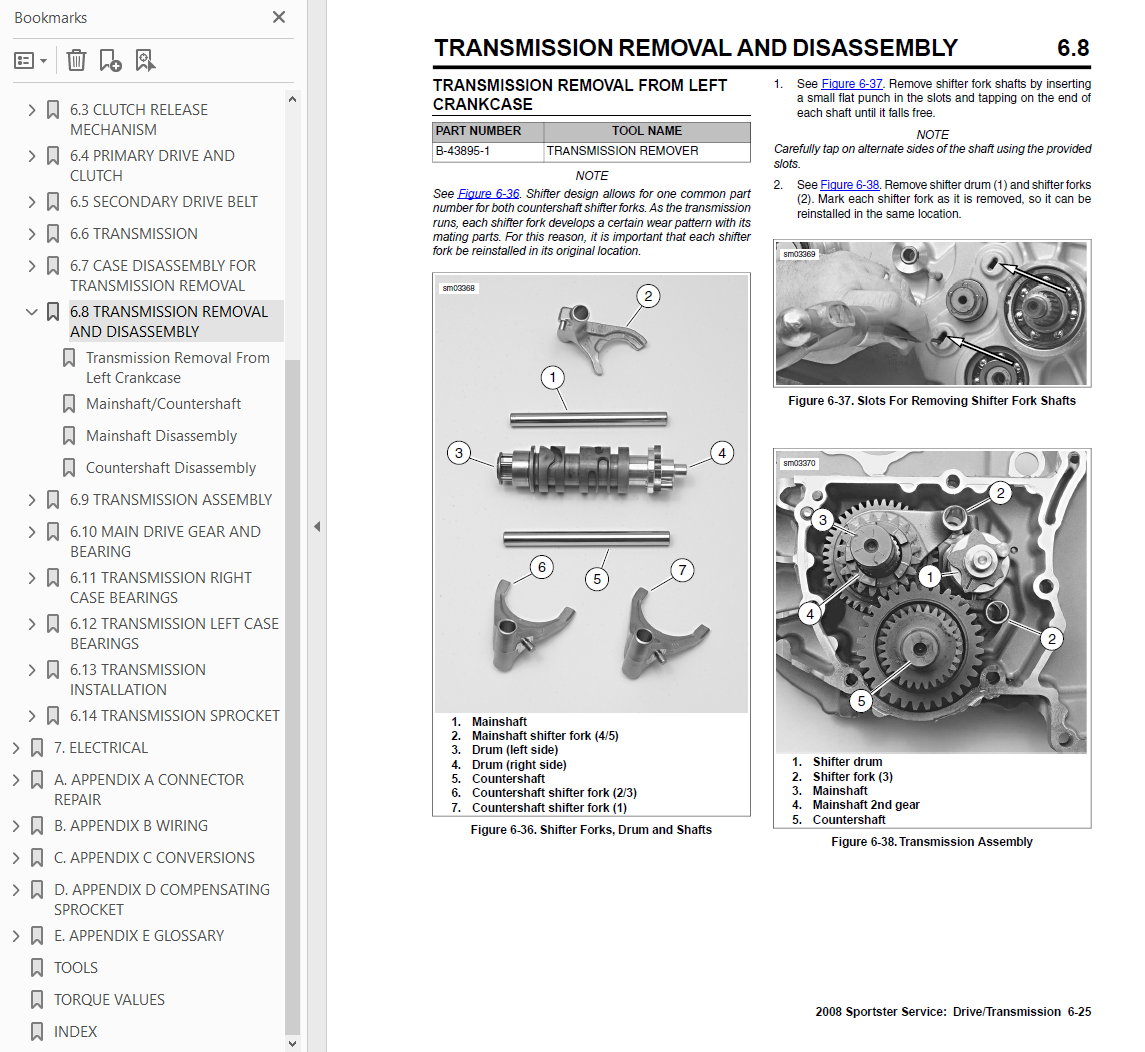This screenshot has height=1052, width=1145.
Task: Delete selected bookmark with trash icon
Action: 76,61
